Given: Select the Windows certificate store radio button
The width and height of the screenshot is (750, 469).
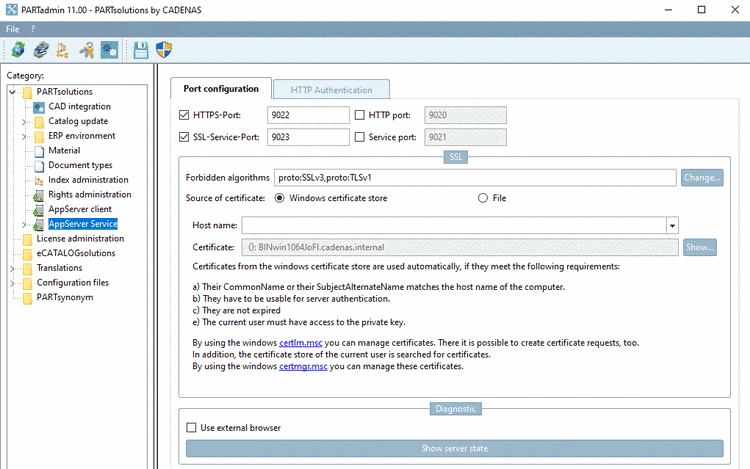Looking at the screenshot, I should (x=279, y=198).
